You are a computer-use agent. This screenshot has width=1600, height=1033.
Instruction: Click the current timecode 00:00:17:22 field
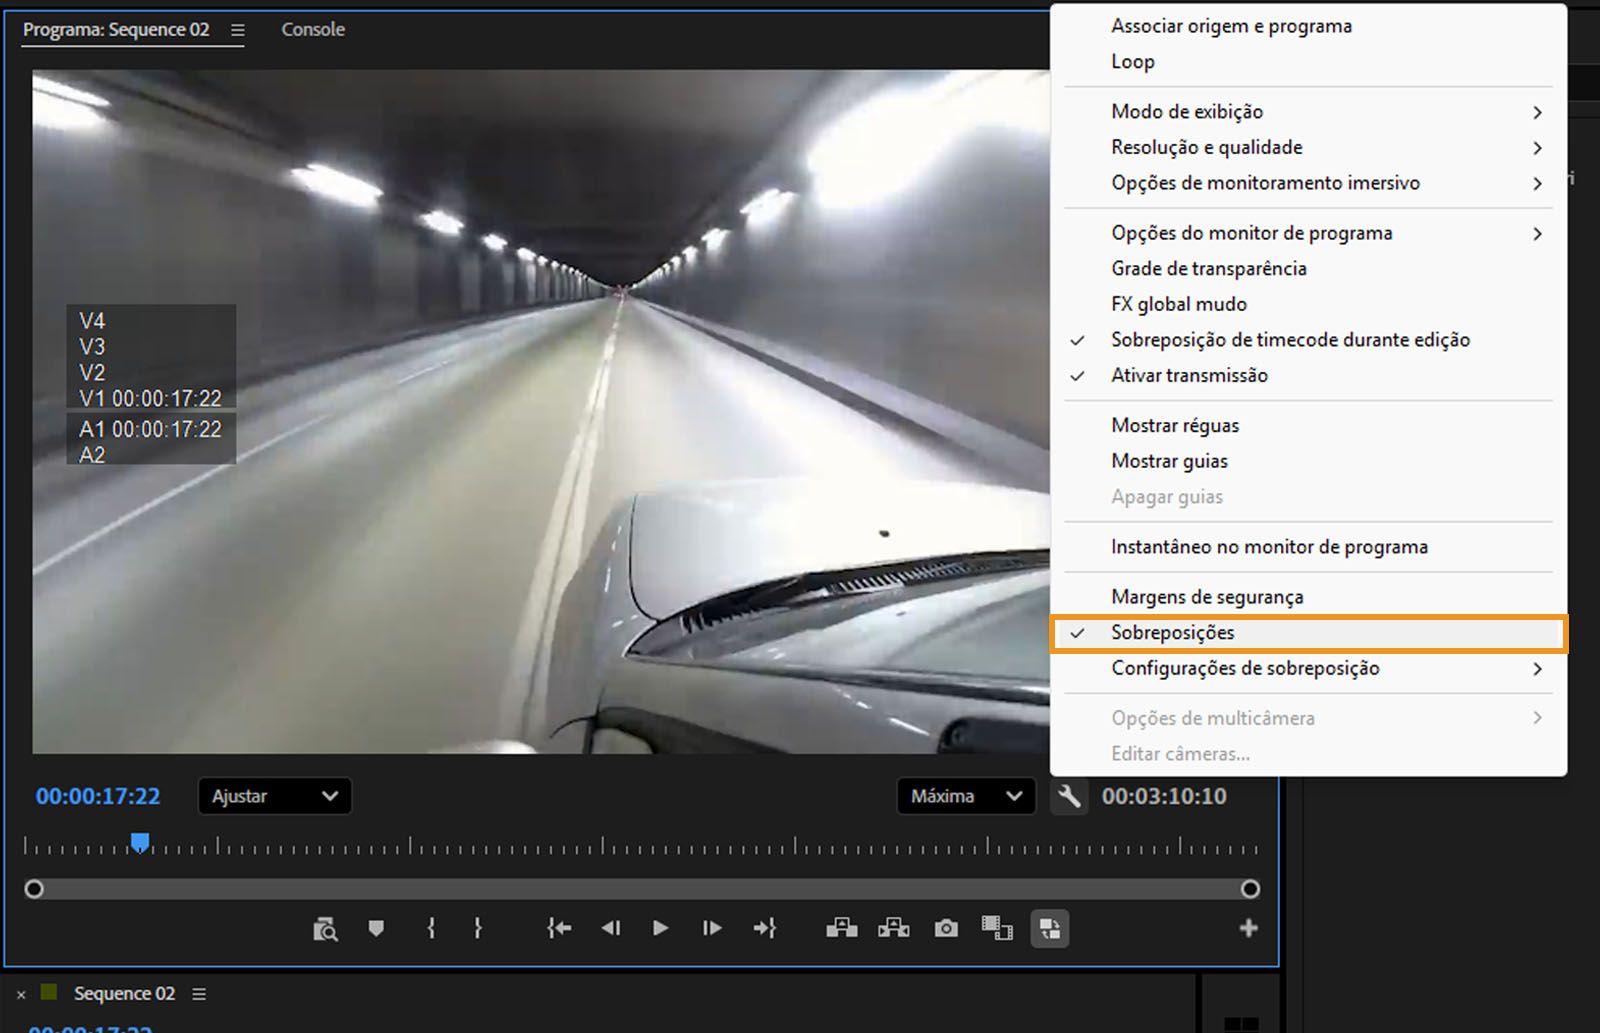pos(97,796)
